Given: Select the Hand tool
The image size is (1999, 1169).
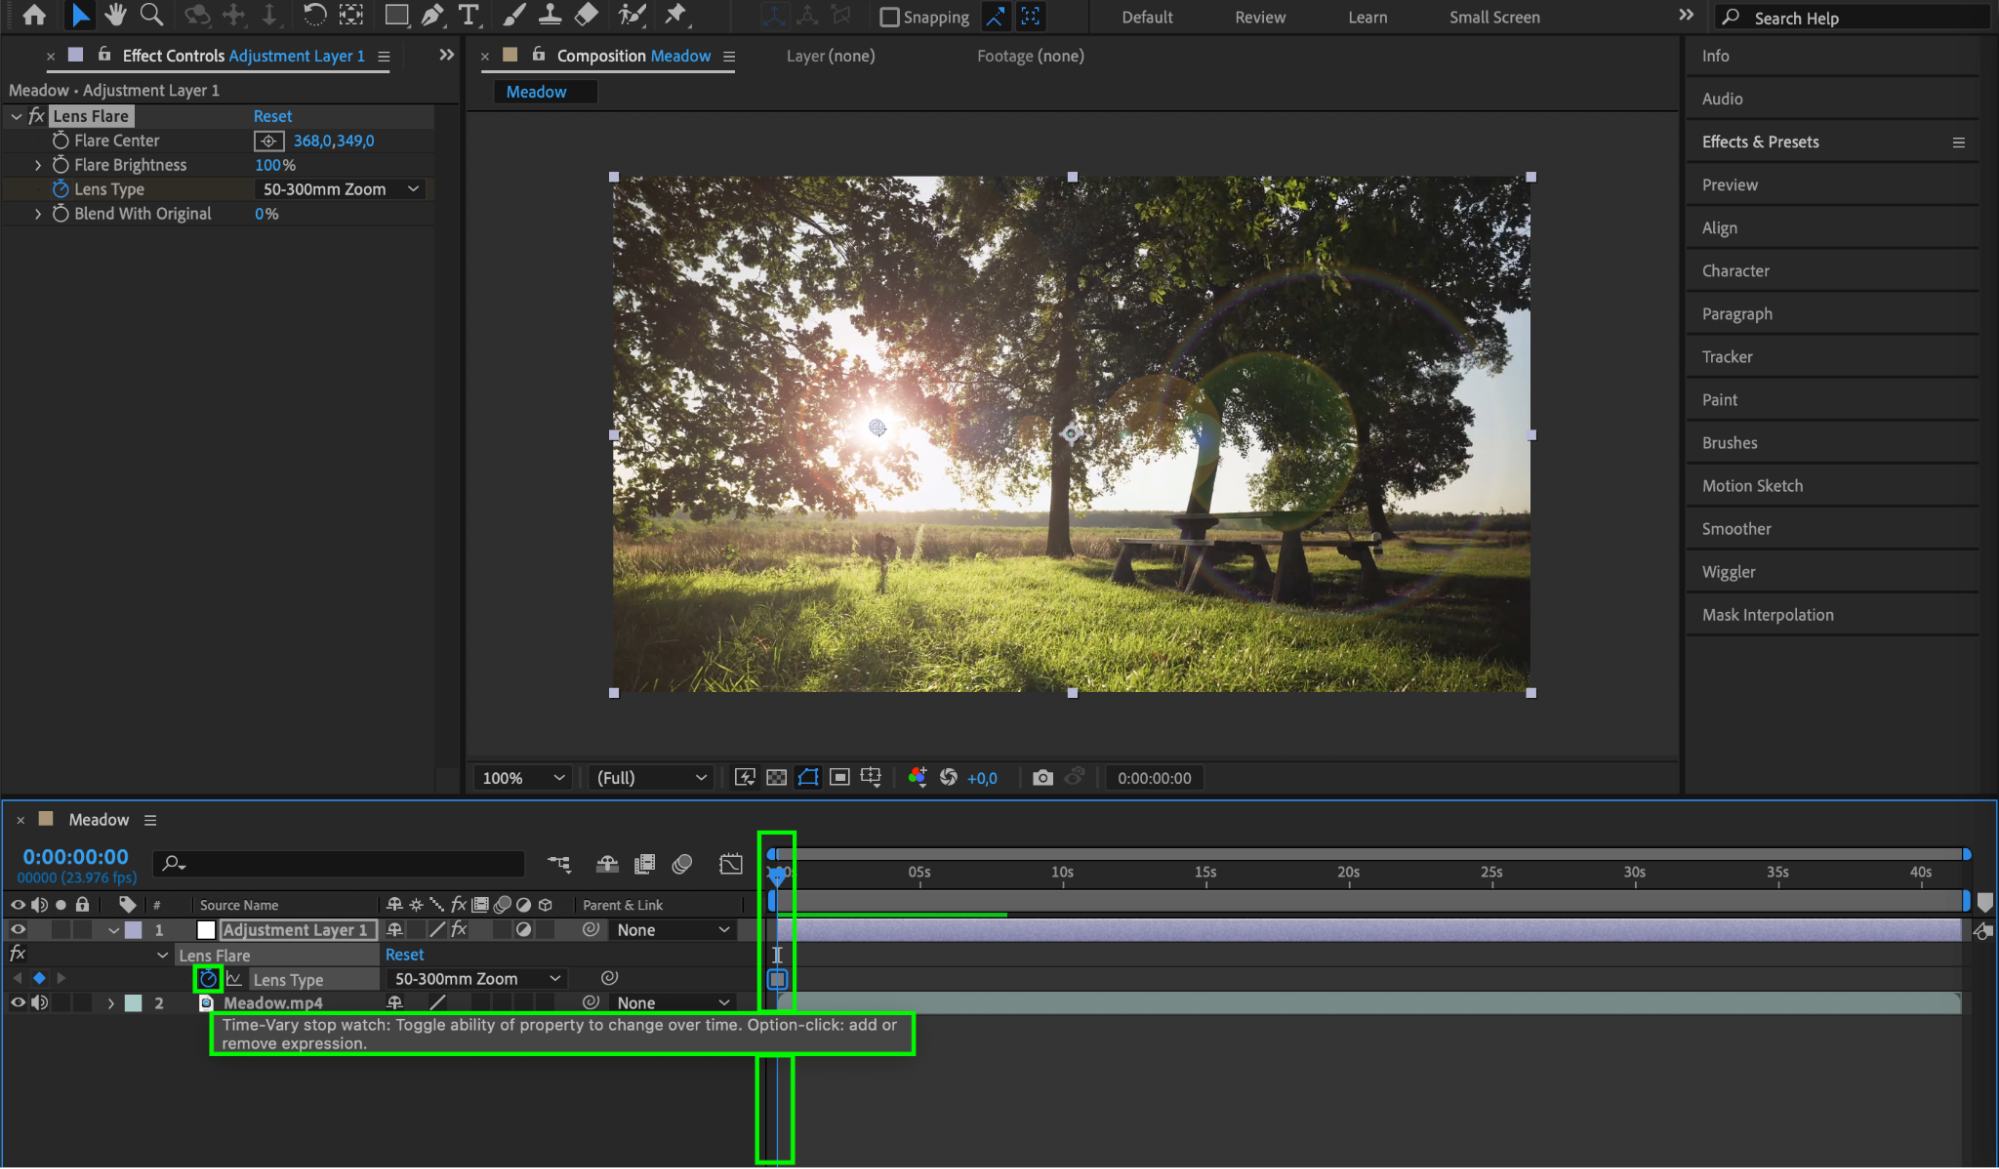Looking at the screenshot, I should click(x=115, y=15).
